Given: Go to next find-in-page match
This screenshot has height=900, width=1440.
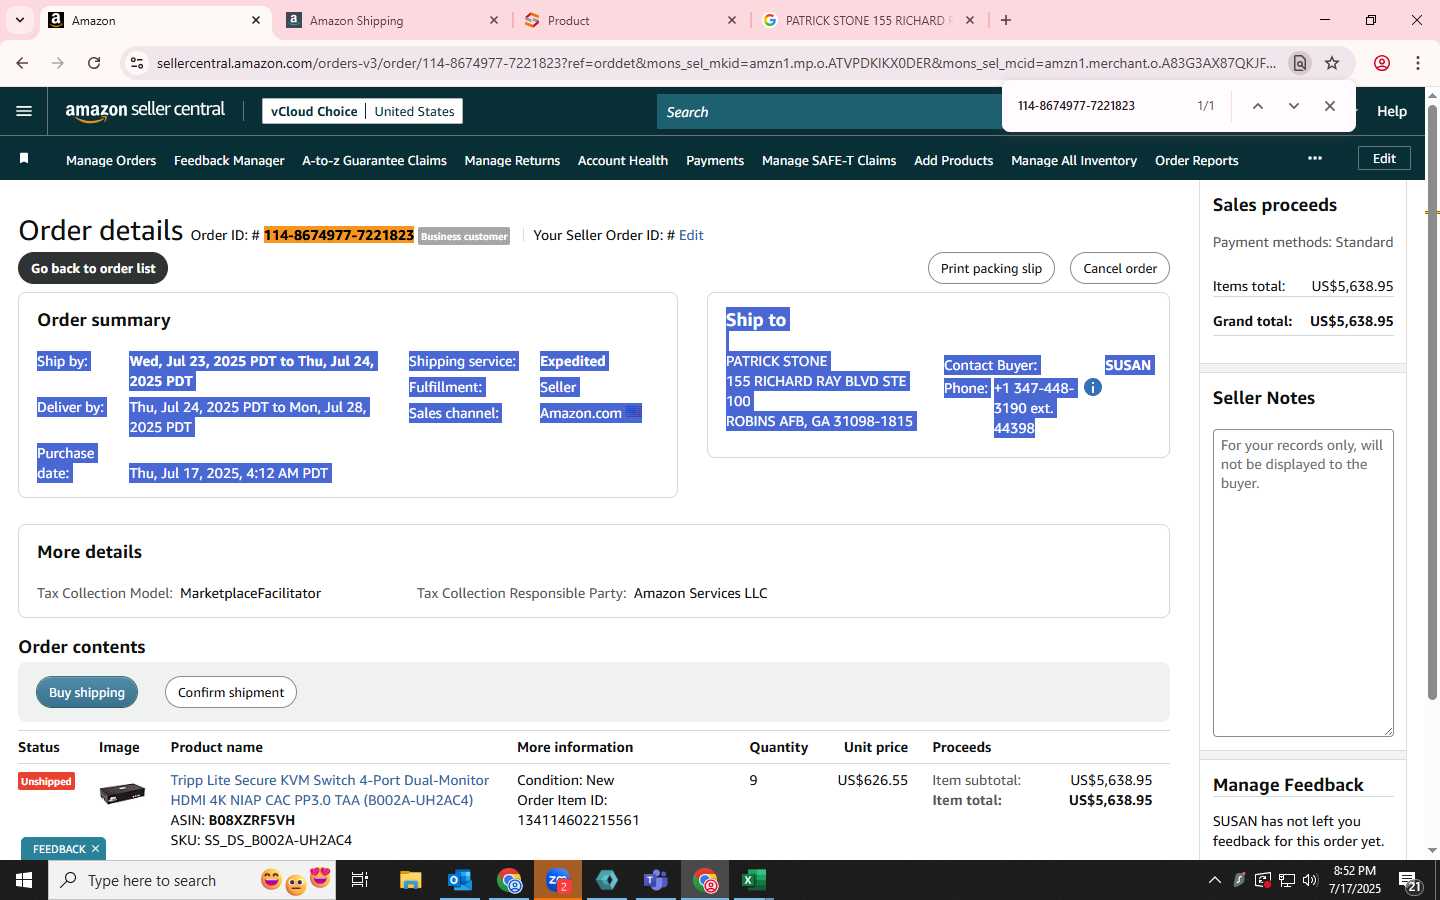Looking at the screenshot, I should click(x=1294, y=106).
